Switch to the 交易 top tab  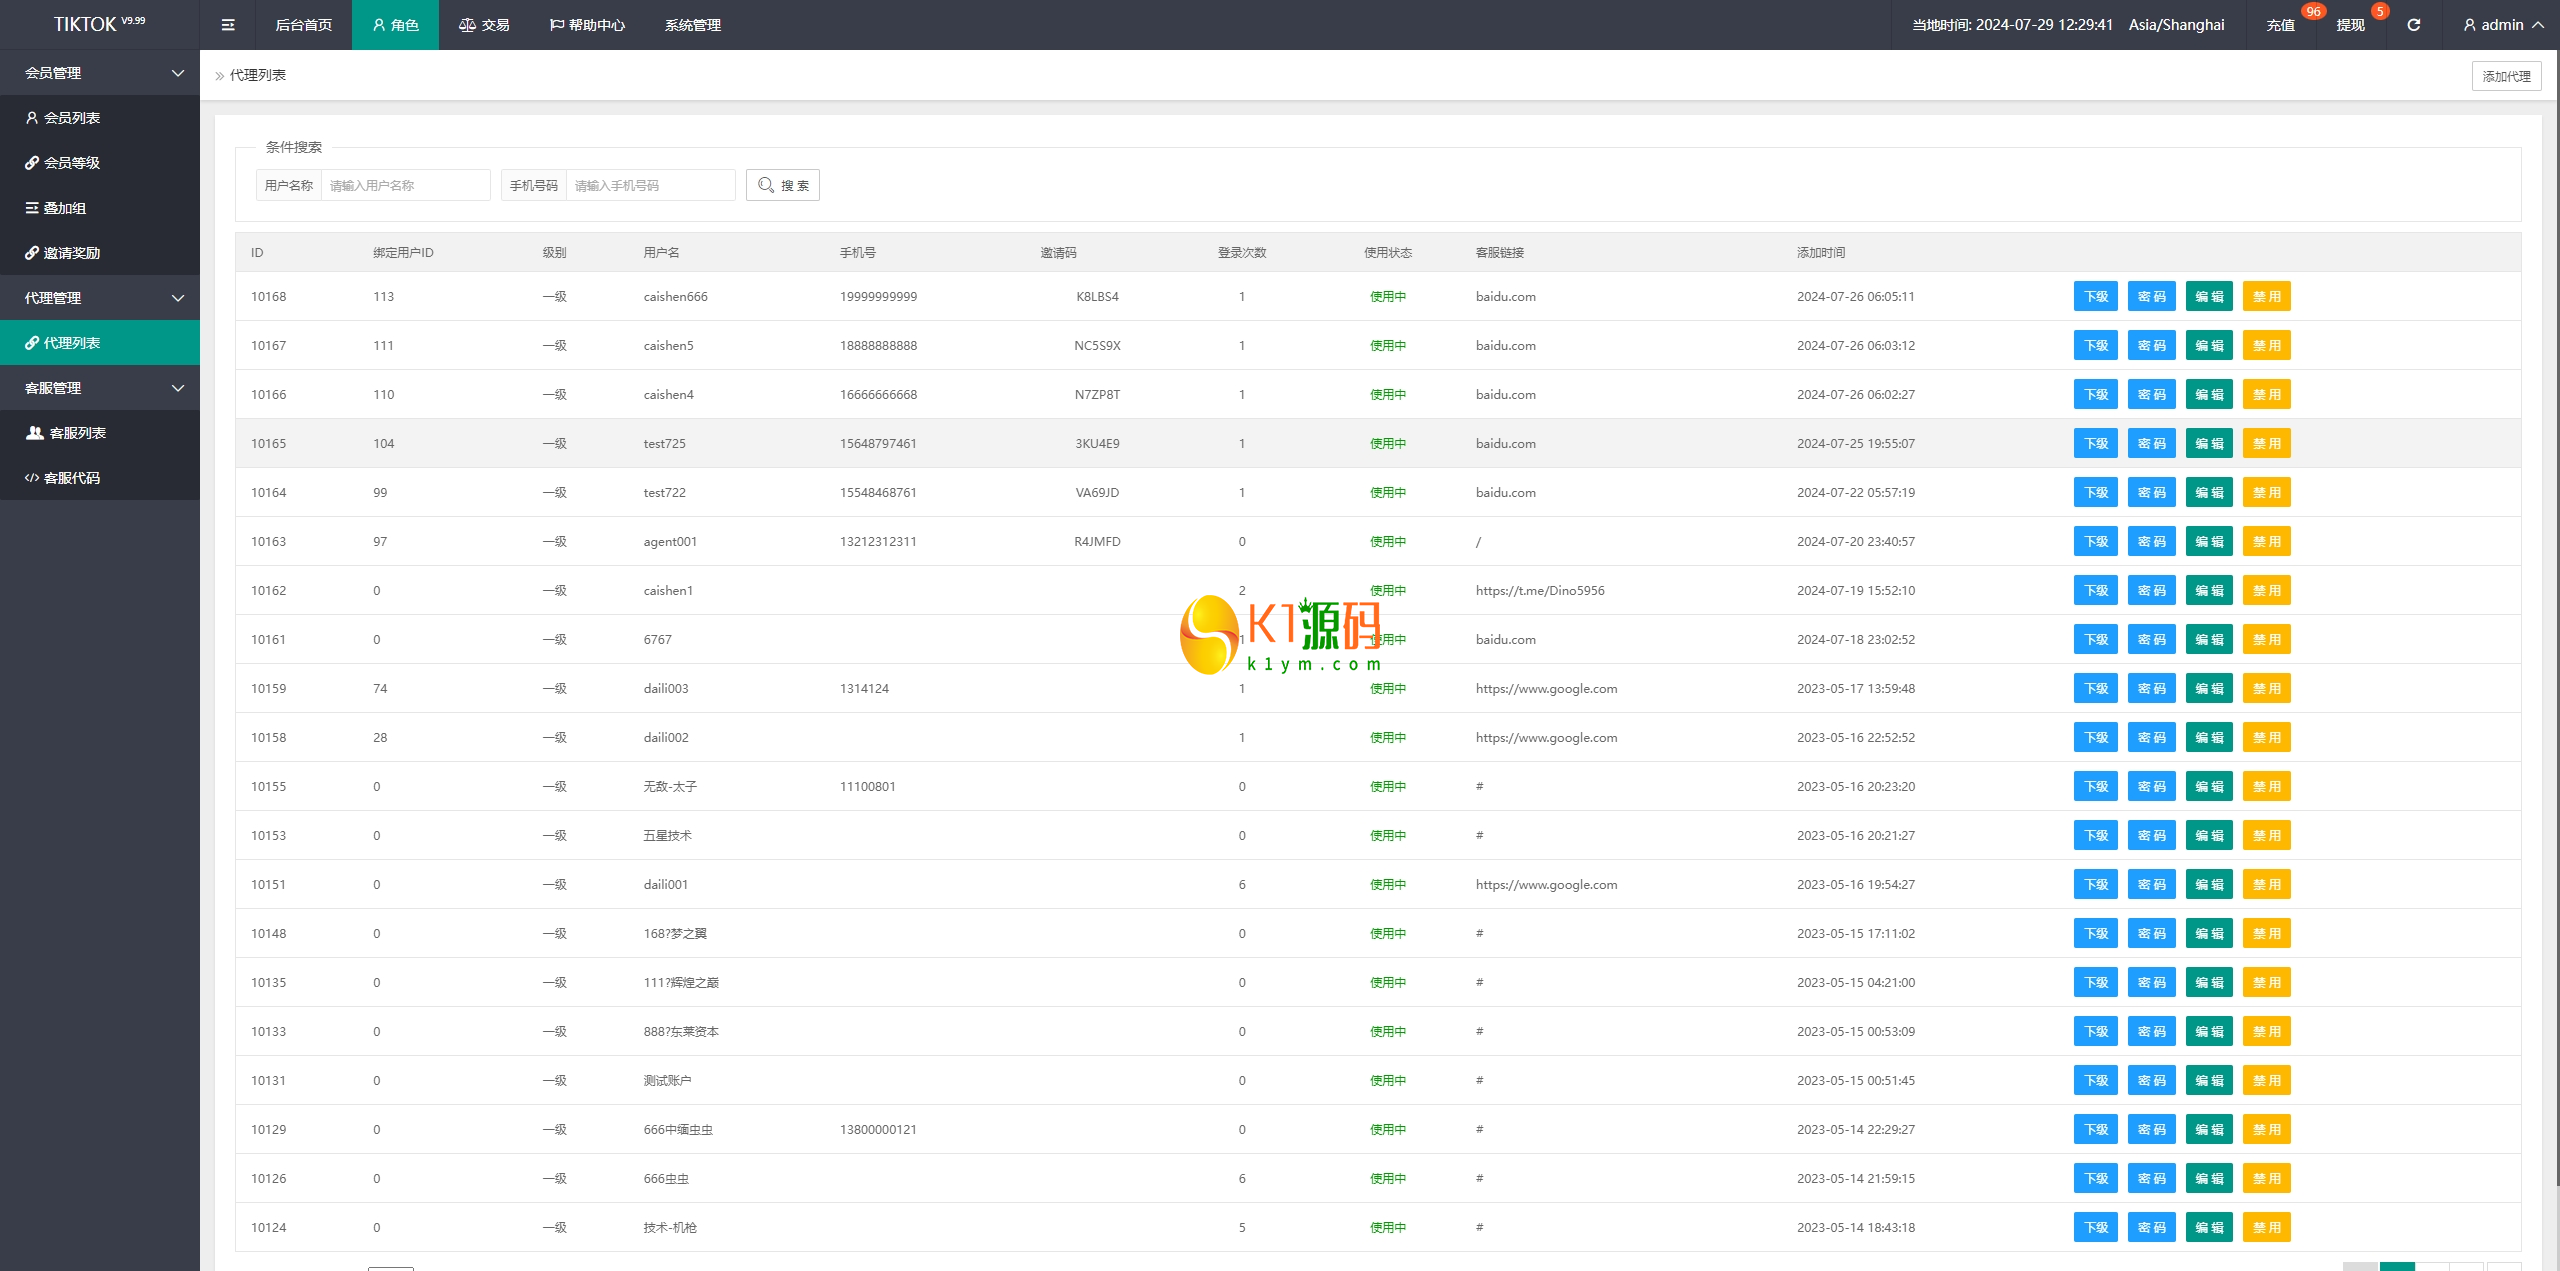point(484,25)
